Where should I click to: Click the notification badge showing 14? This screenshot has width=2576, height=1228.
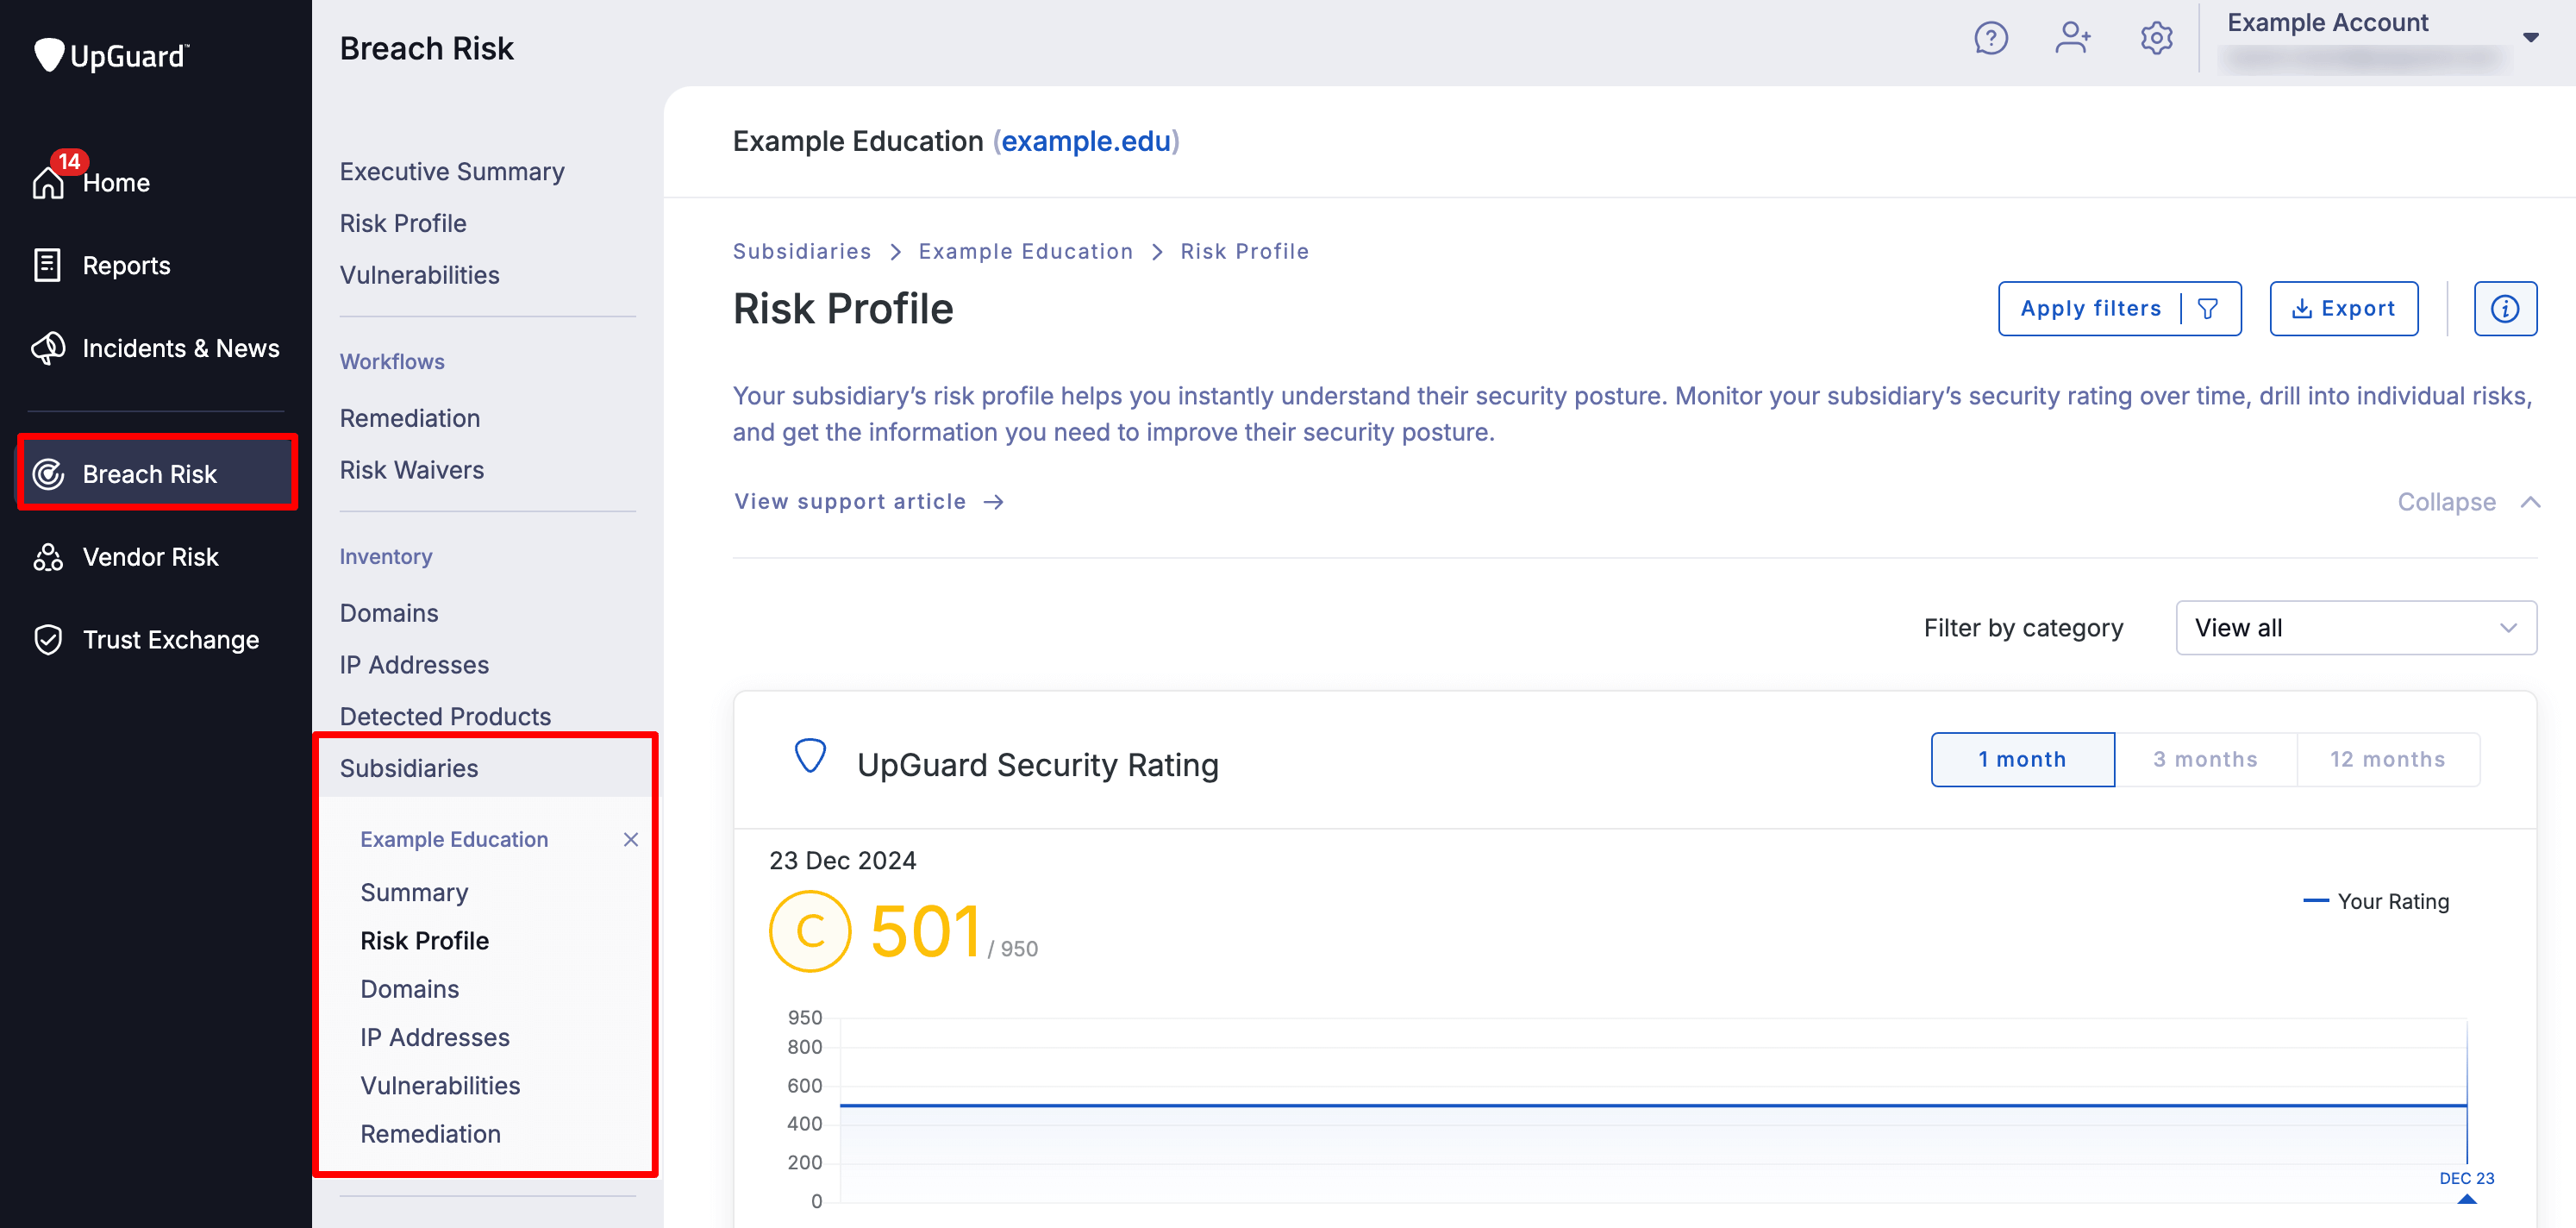(x=69, y=161)
